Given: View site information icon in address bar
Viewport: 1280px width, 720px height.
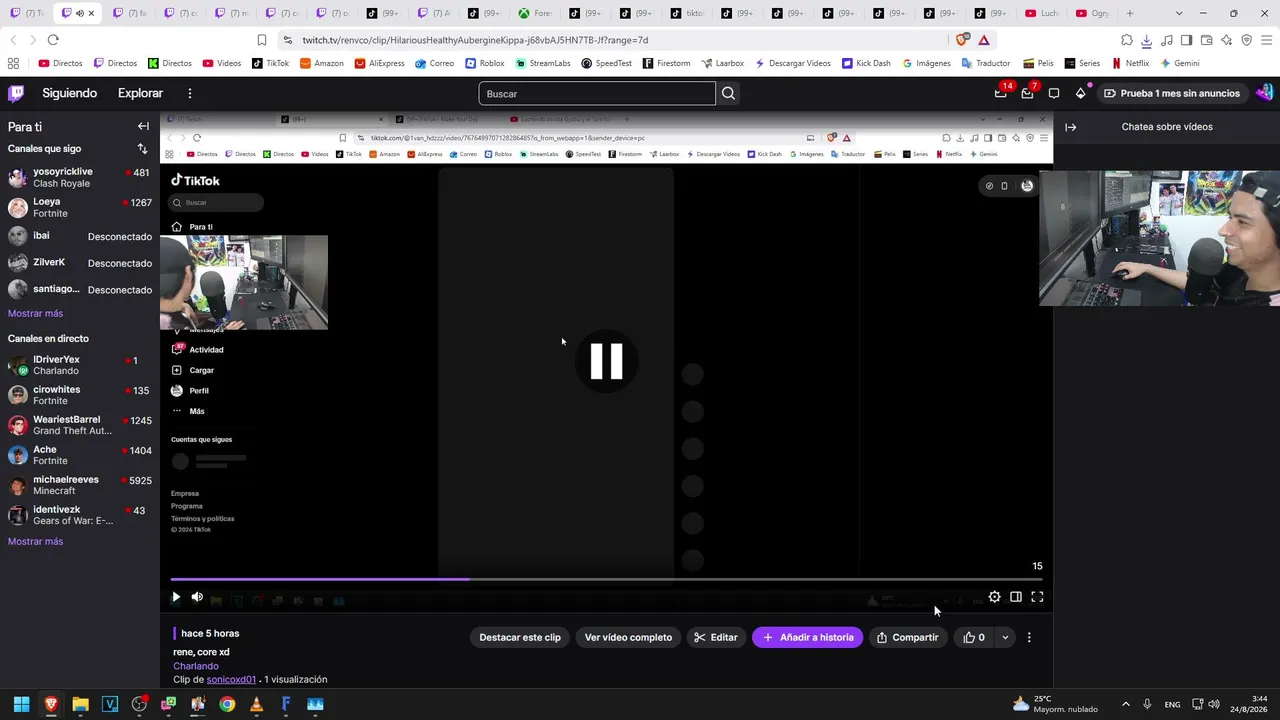Looking at the screenshot, I should pos(288,40).
